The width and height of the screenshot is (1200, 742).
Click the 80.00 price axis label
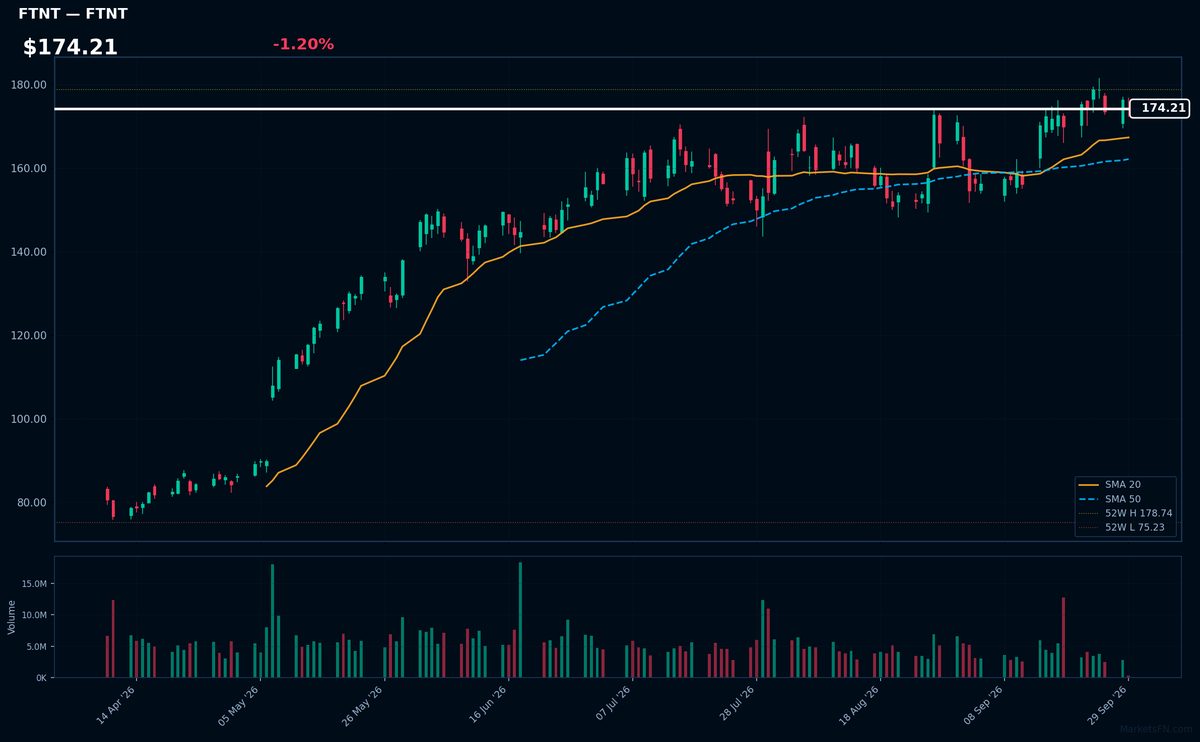coord(32,503)
